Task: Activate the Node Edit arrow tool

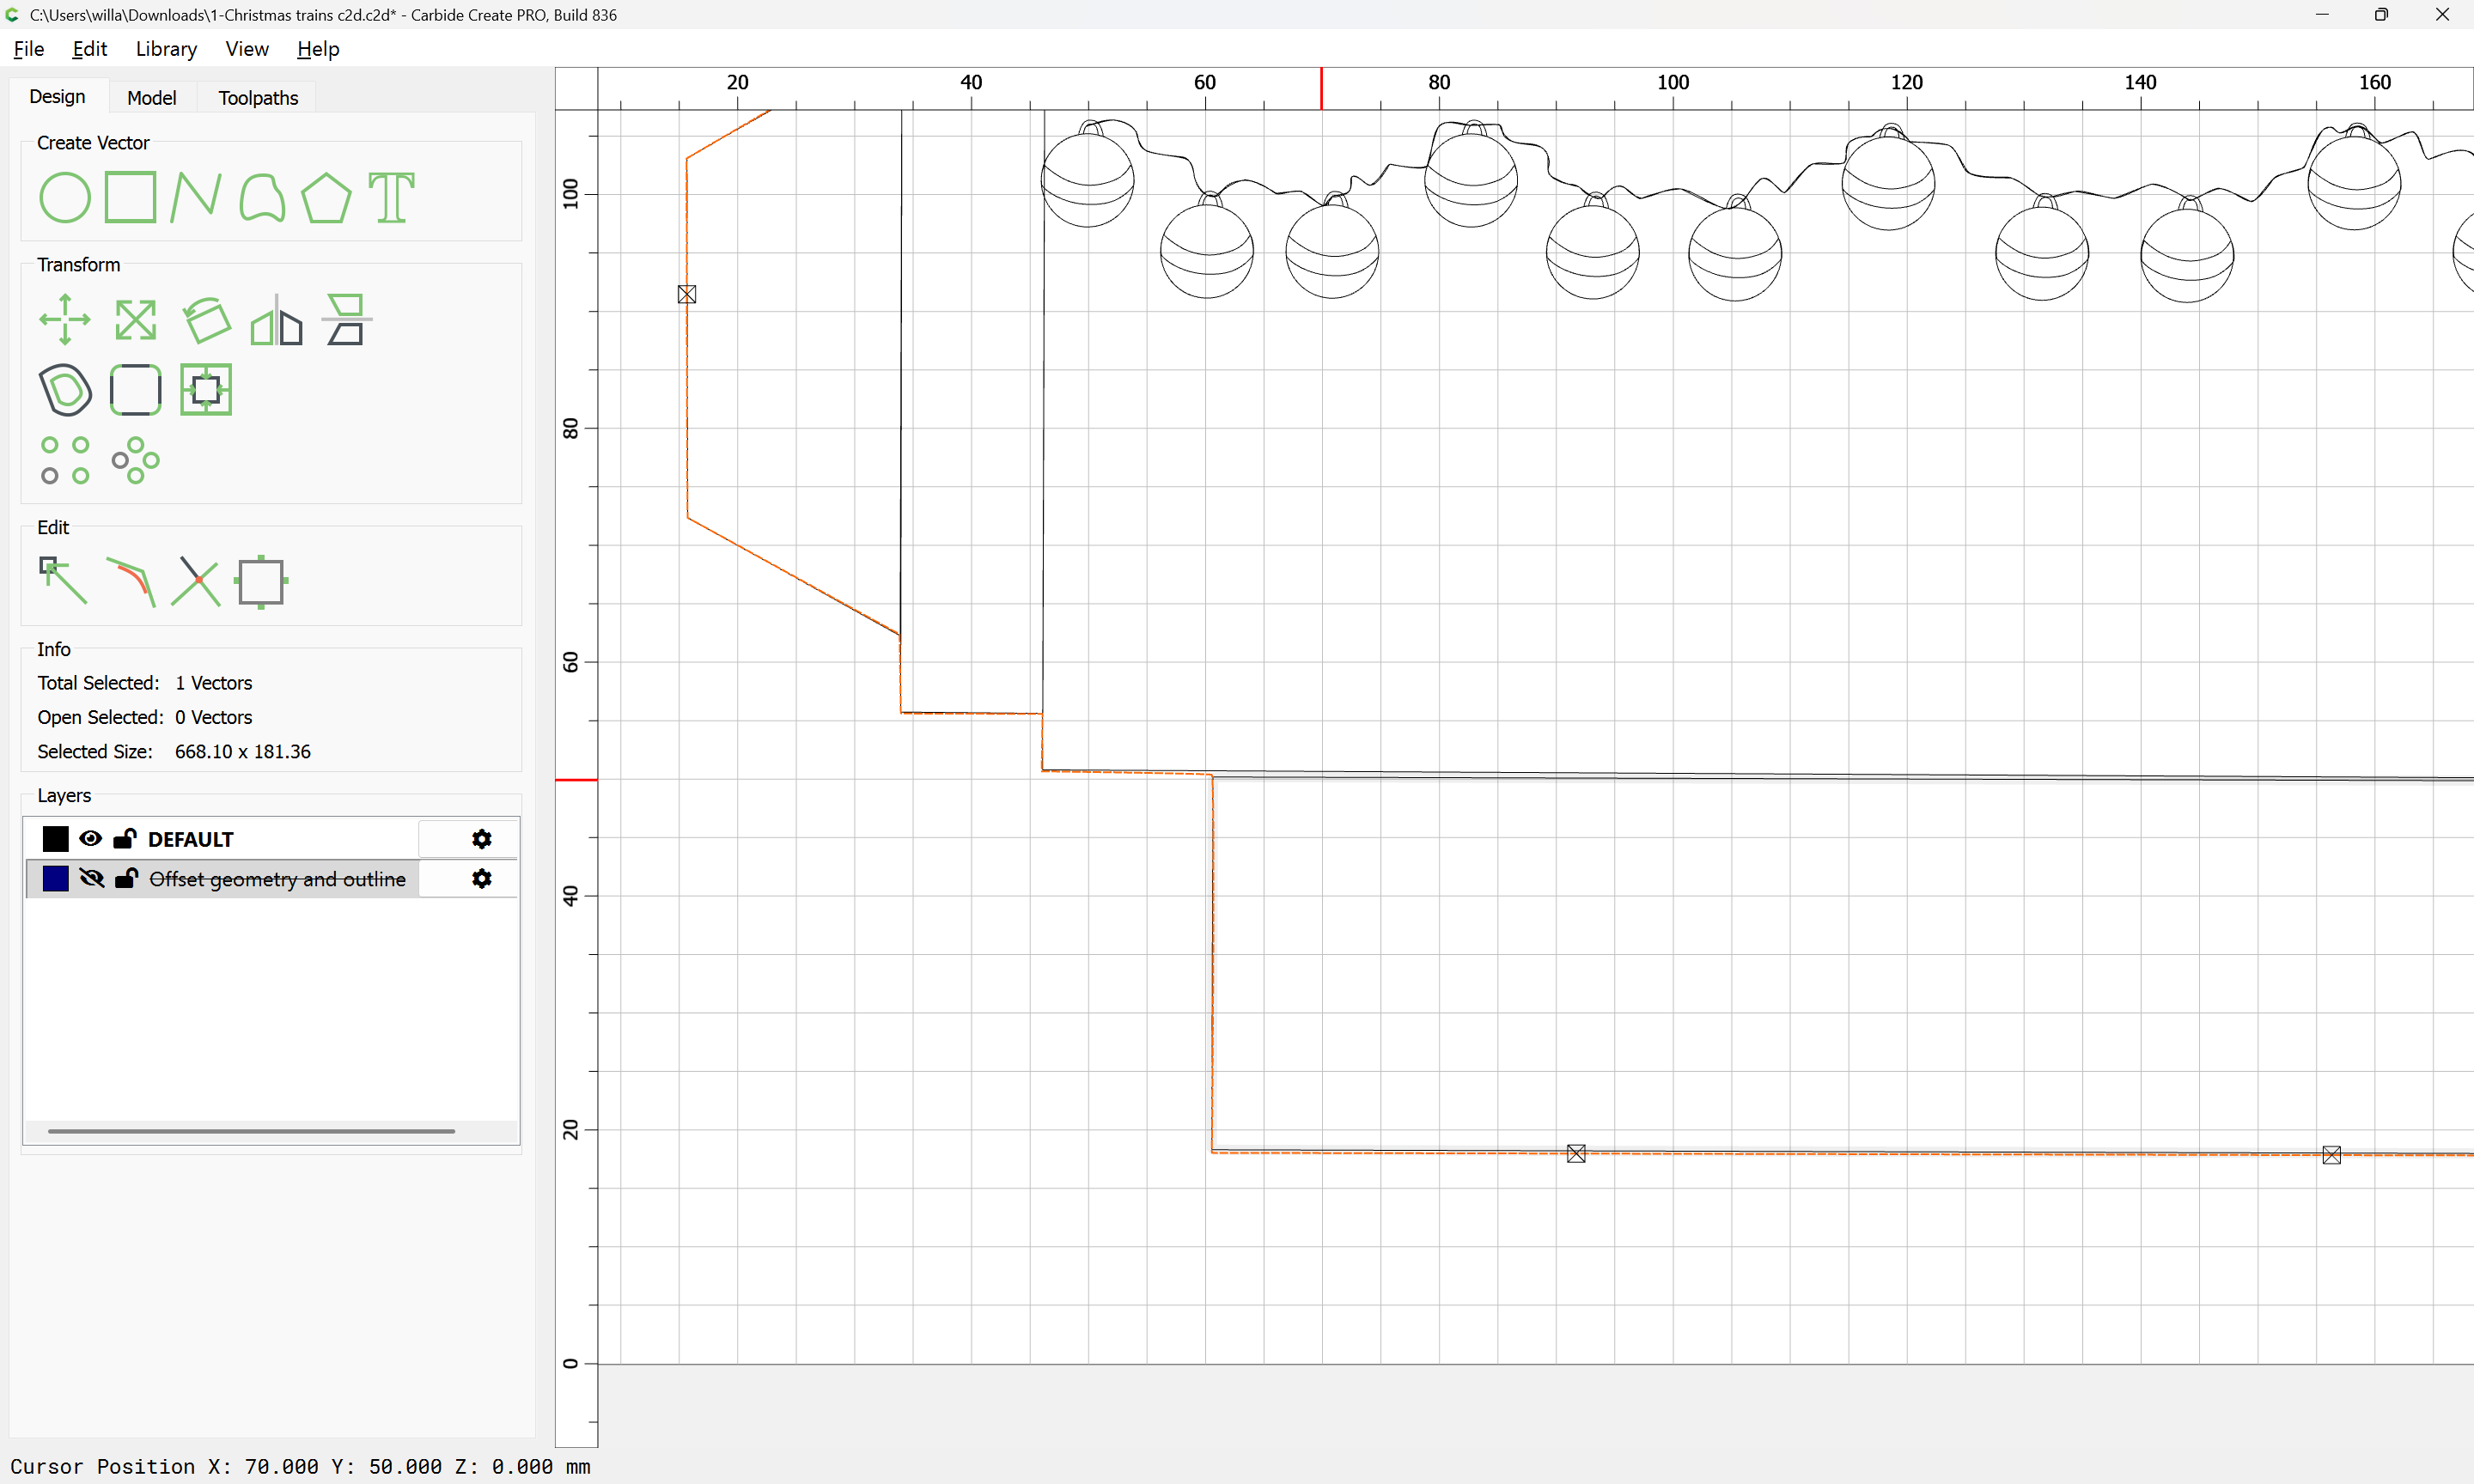Action: click(x=63, y=581)
